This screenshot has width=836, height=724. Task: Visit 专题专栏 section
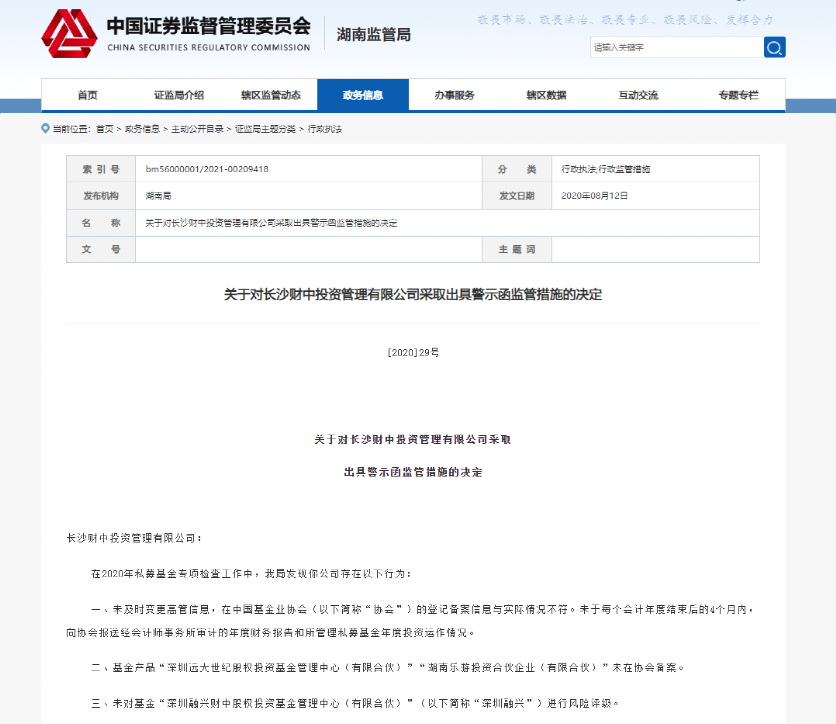pyautogui.click(x=738, y=95)
